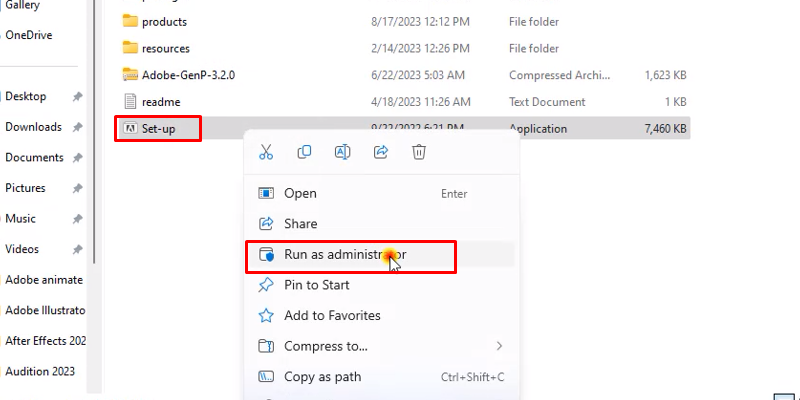Click the readme text document icon
The width and height of the screenshot is (800, 400).
point(131,101)
